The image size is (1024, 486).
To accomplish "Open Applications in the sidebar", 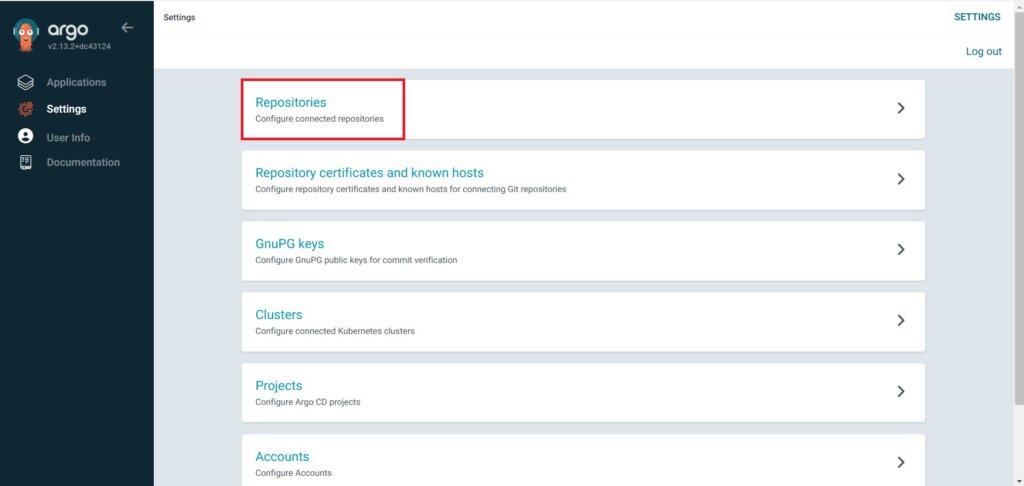I will point(76,82).
